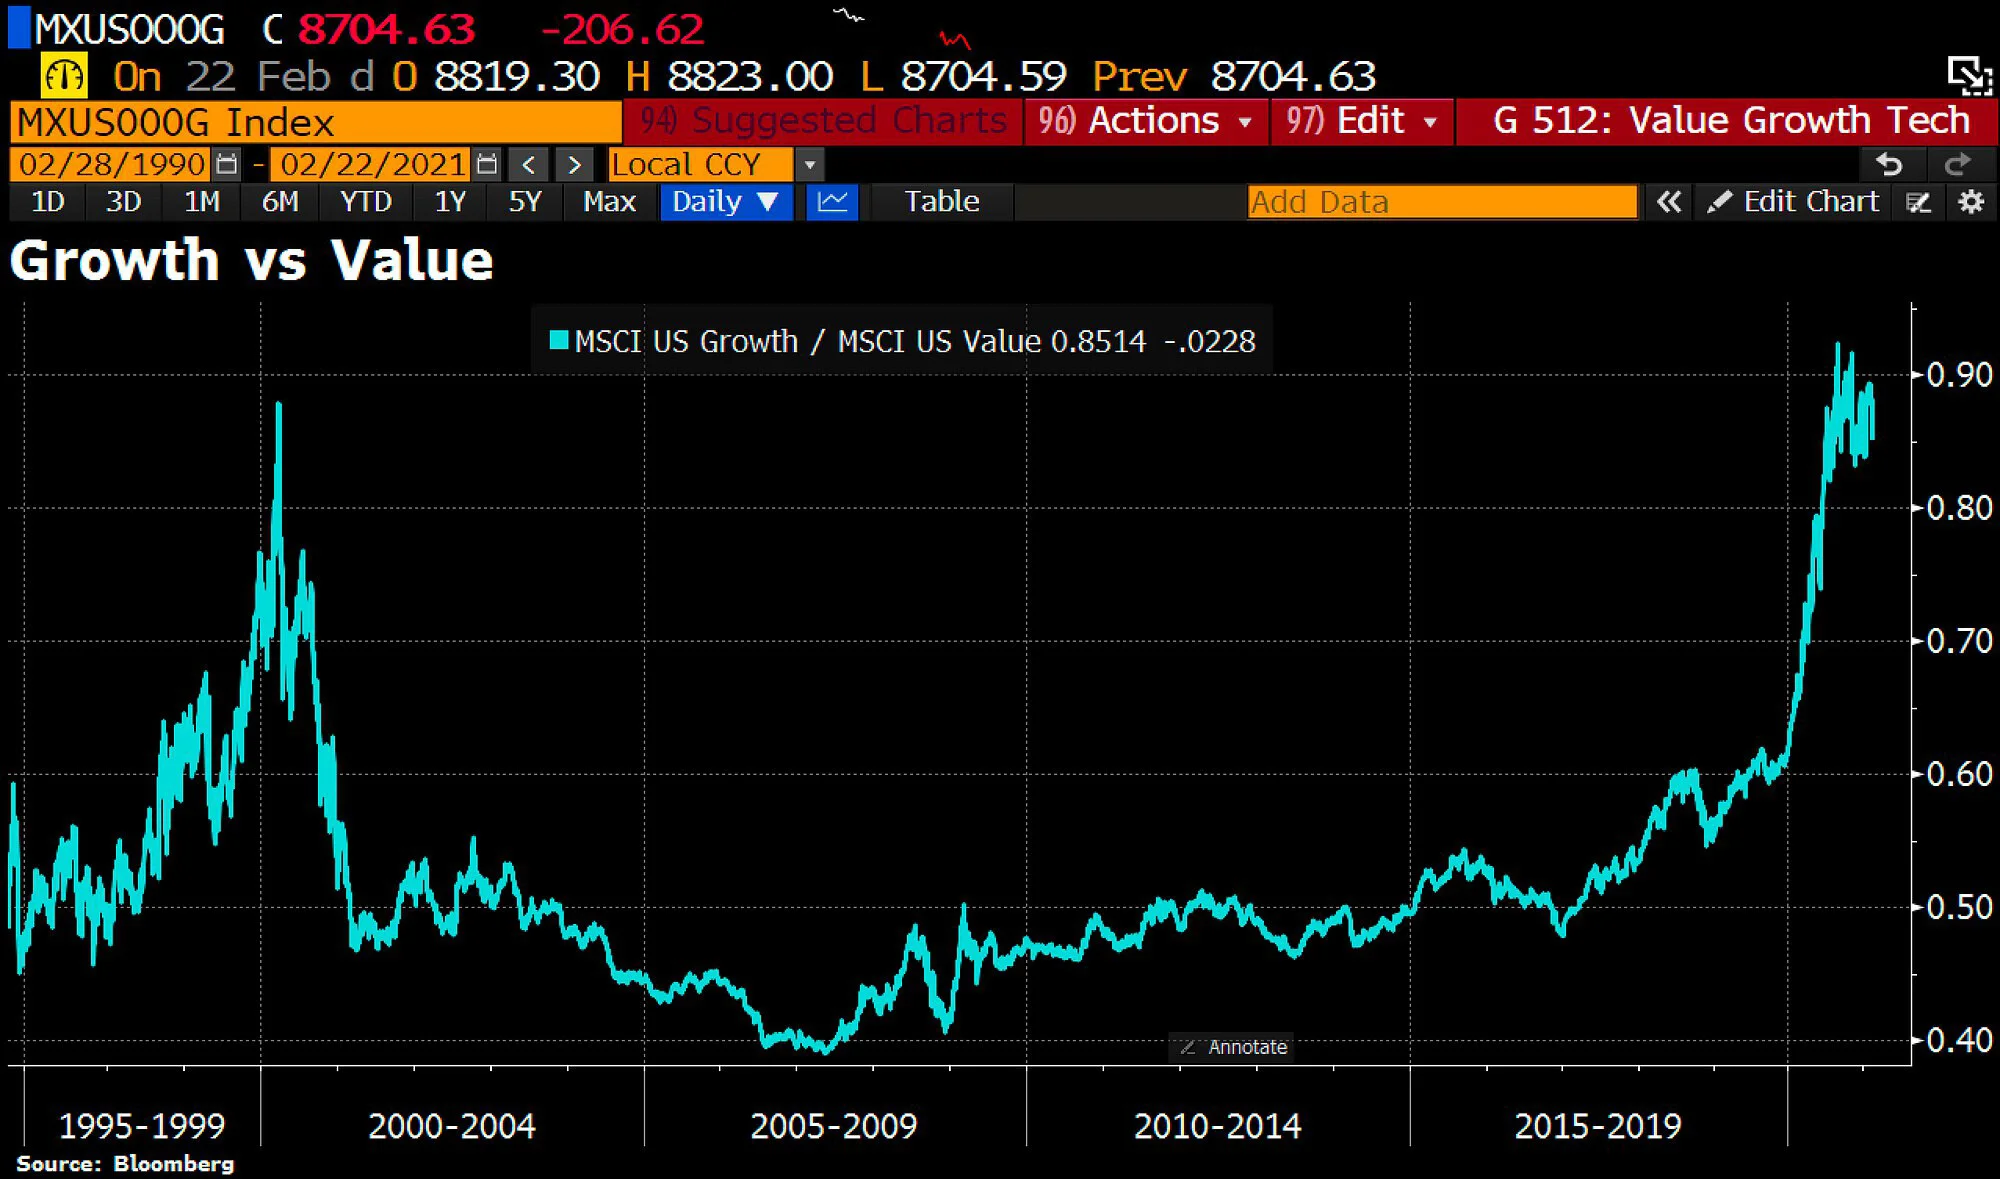Open the Actions dropdown menu
The width and height of the screenshot is (2000, 1179).
[1146, 121]
